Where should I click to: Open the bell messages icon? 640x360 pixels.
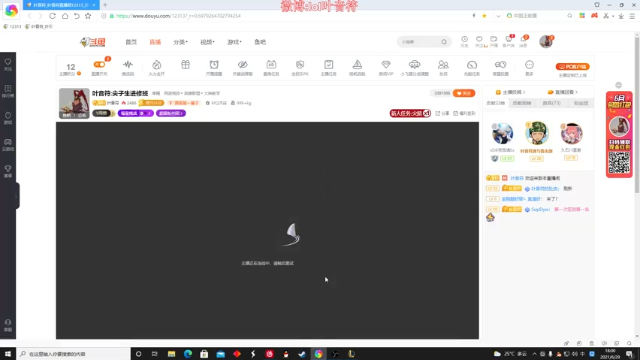pyautogui.click(x=523, y=39)
